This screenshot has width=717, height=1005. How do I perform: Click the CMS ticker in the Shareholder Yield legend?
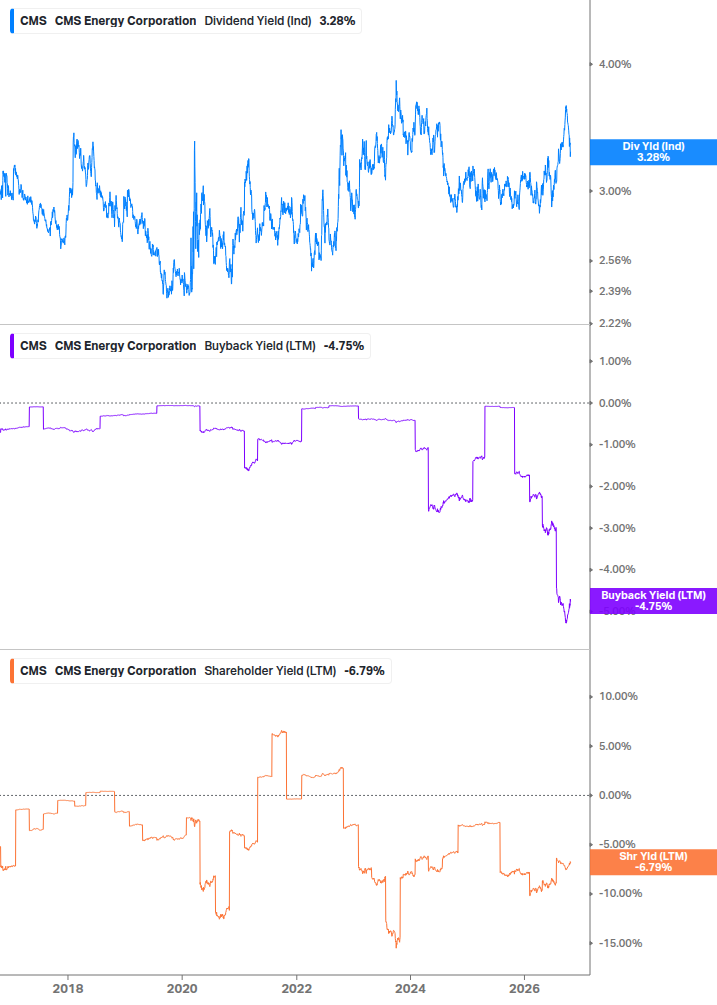click(33, 671)
